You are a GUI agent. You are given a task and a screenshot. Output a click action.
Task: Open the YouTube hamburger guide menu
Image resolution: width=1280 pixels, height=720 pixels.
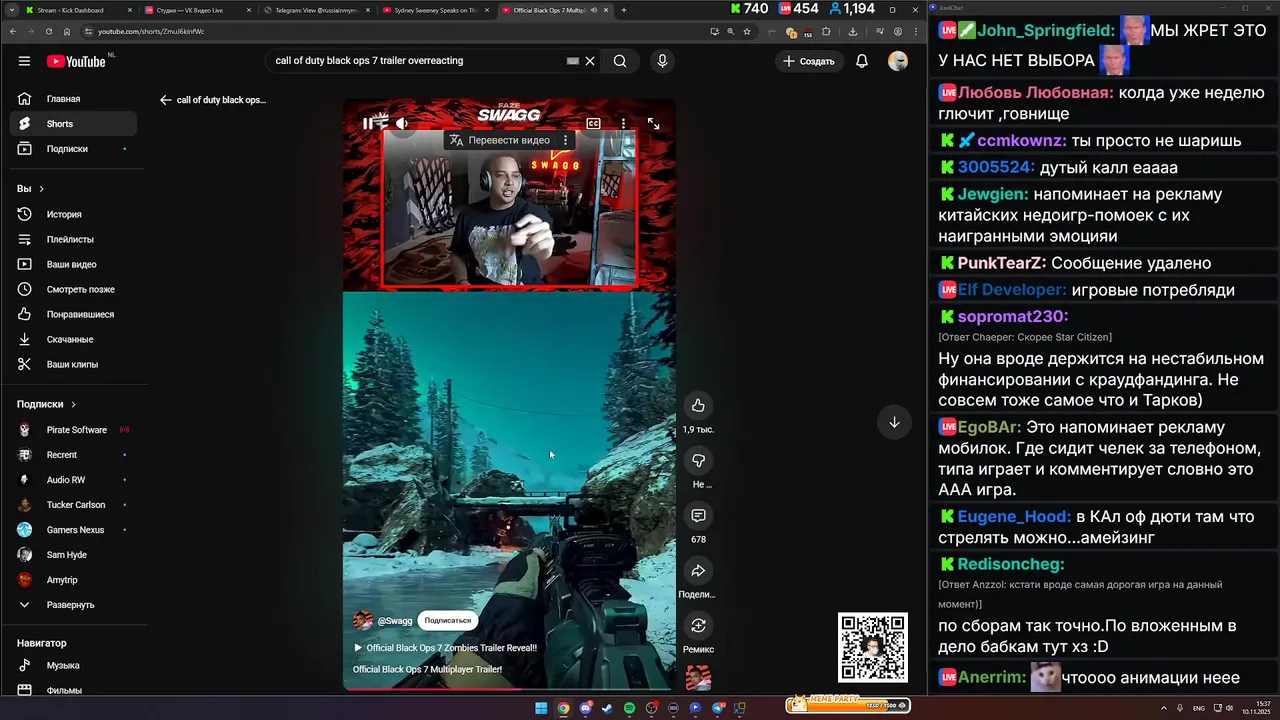click(24, 61)
